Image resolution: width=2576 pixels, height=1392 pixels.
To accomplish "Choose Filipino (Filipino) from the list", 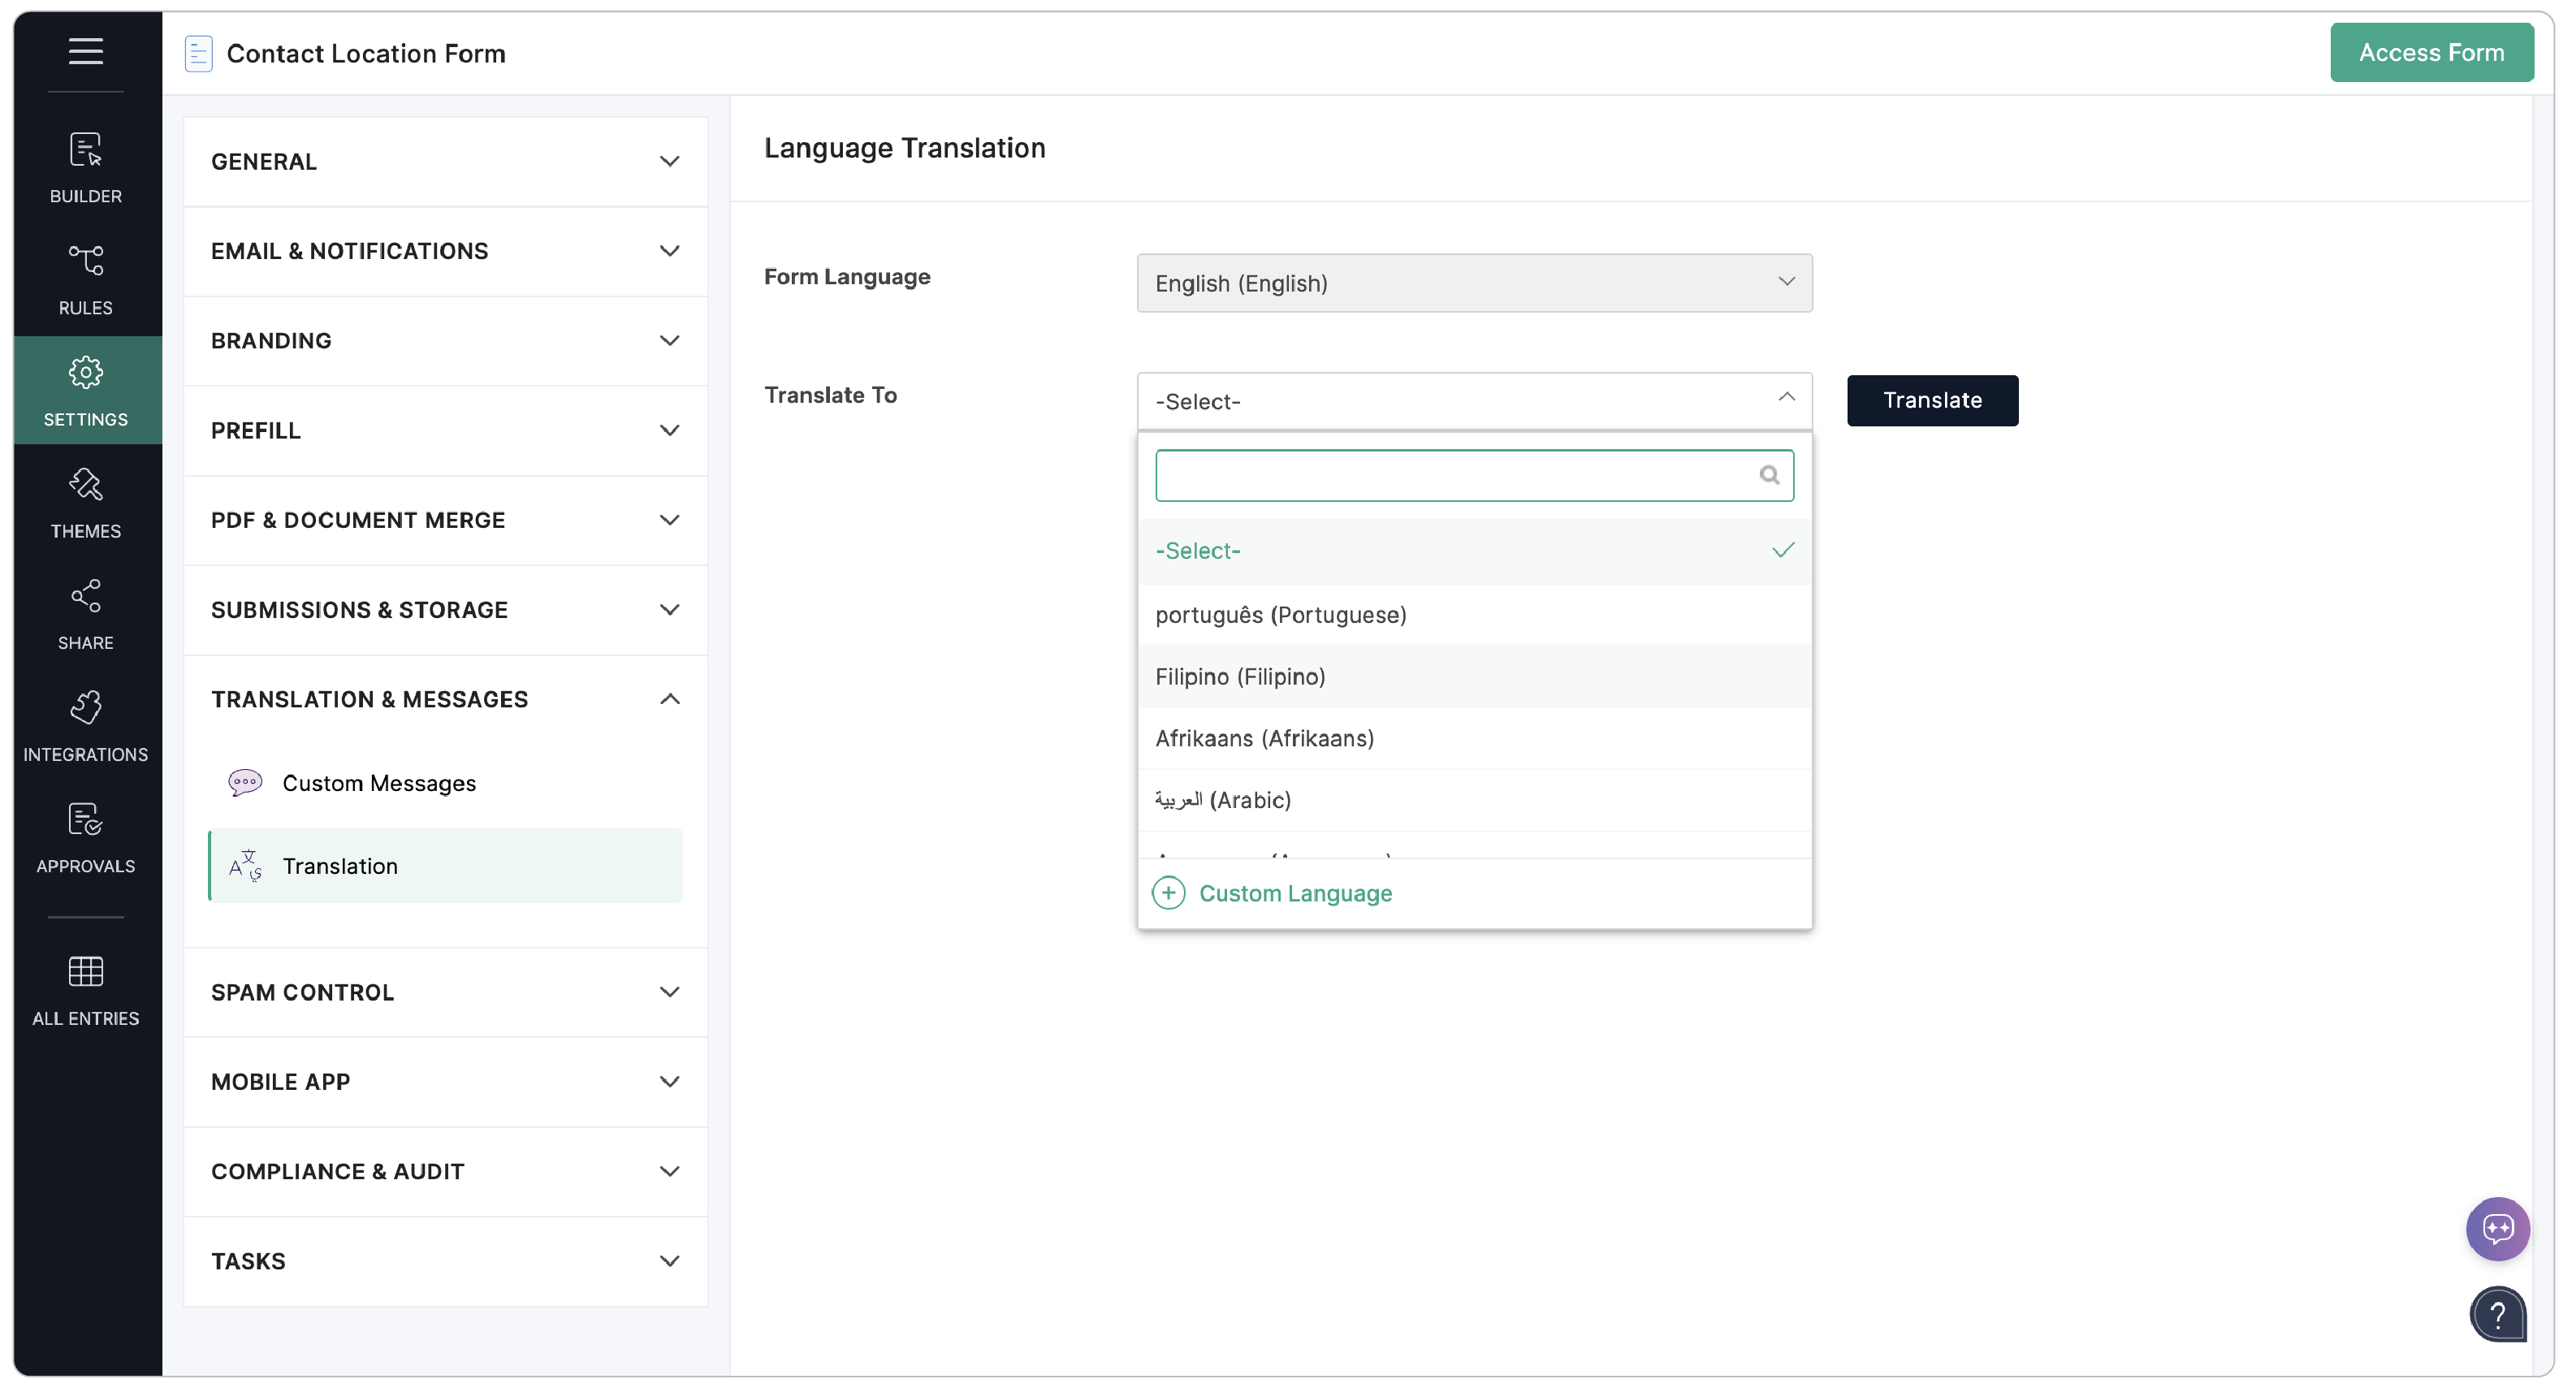I will [1240, 677].
